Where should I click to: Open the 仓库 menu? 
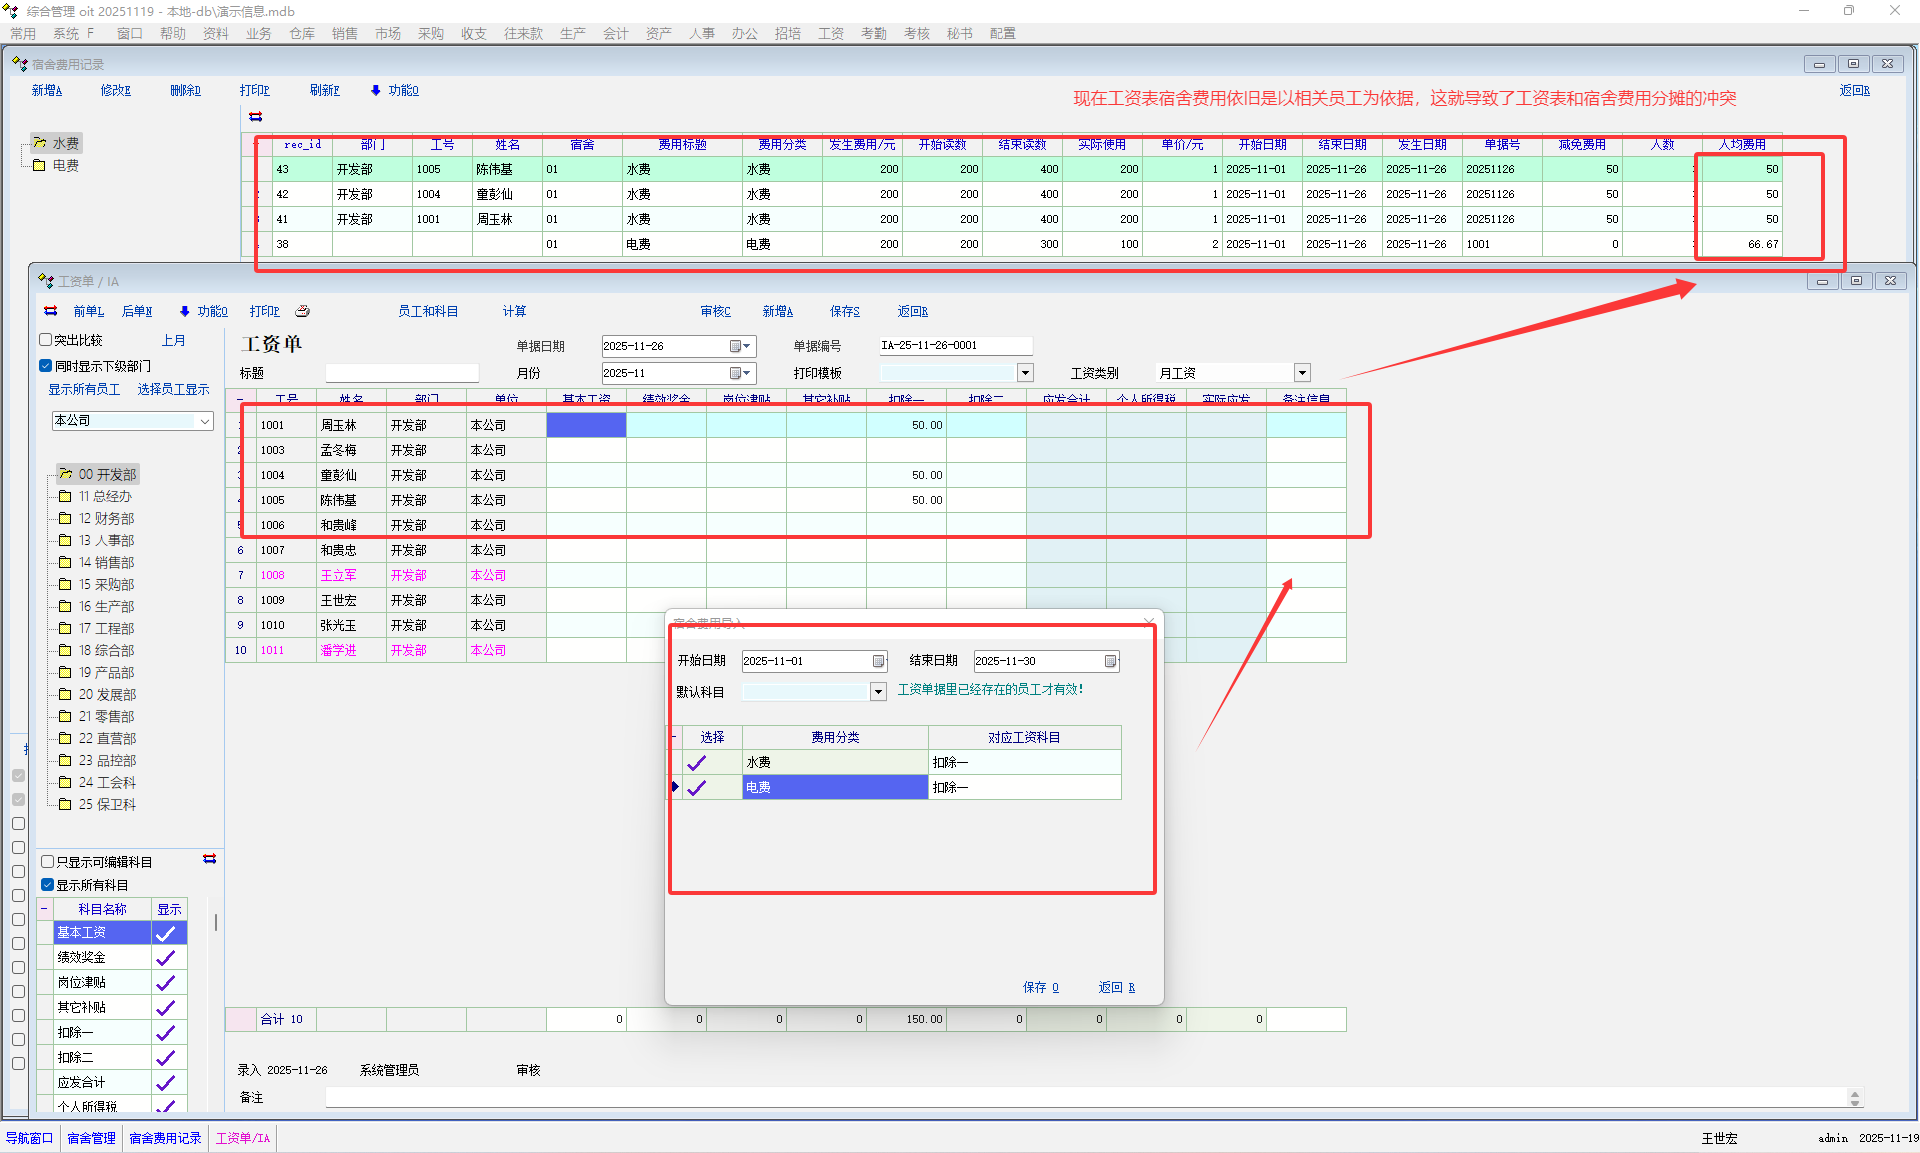pyautogui.click(x=302, y=33)
